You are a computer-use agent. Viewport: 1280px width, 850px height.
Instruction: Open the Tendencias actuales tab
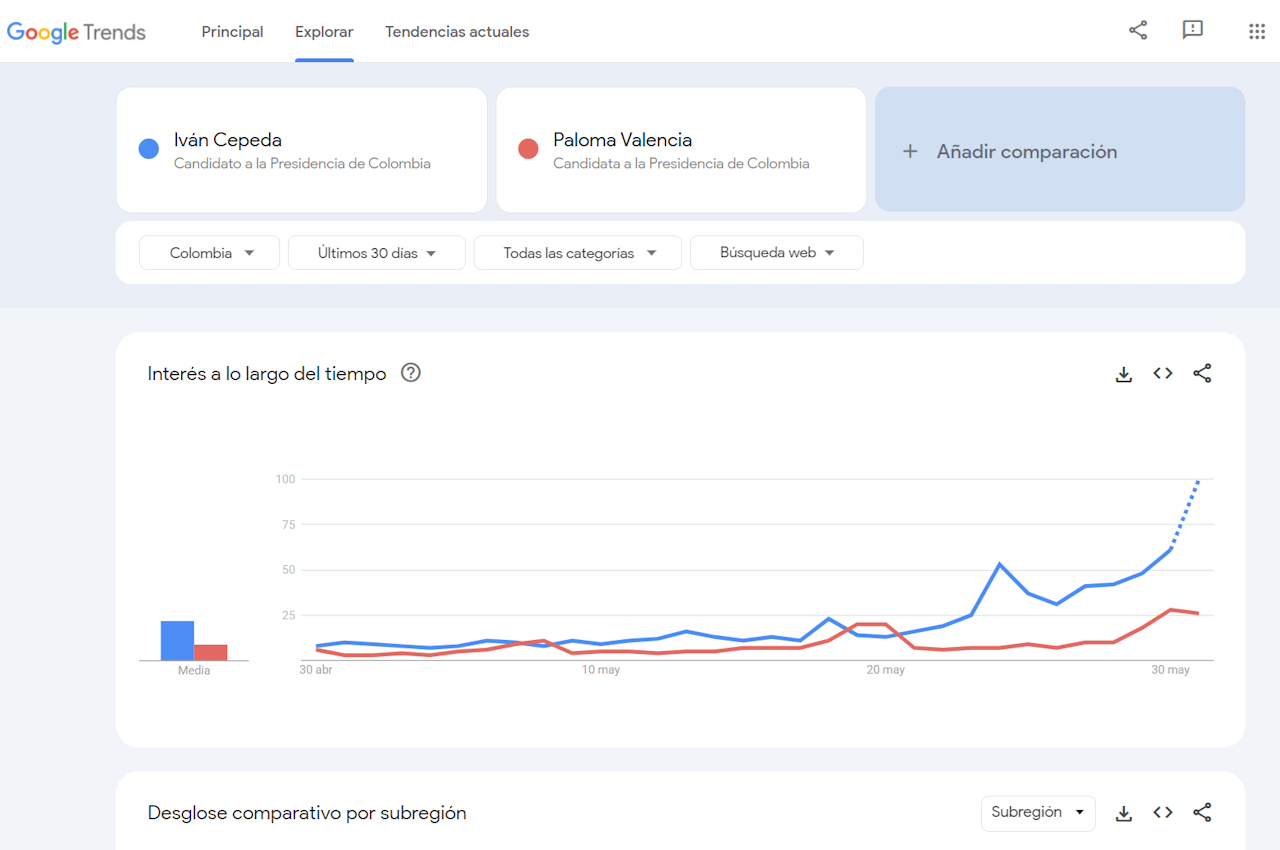[x=457, y=32]
